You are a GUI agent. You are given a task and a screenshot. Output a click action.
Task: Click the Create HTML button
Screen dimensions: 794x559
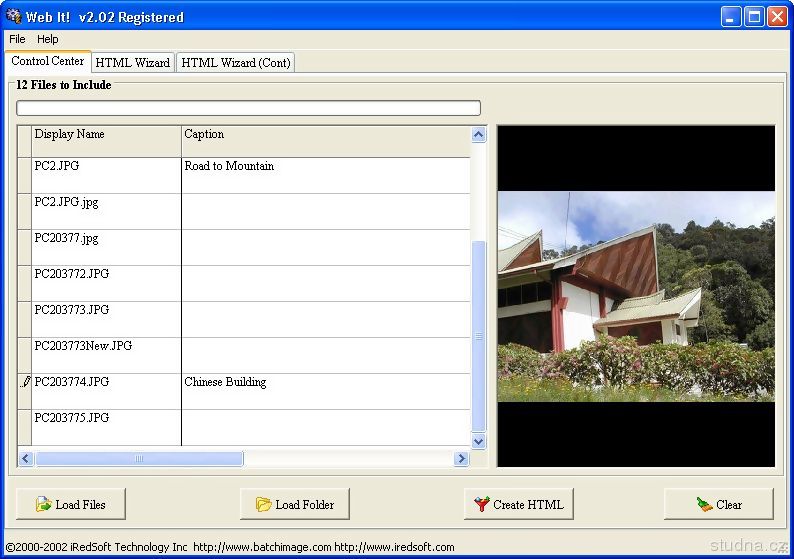coord(518,504)
